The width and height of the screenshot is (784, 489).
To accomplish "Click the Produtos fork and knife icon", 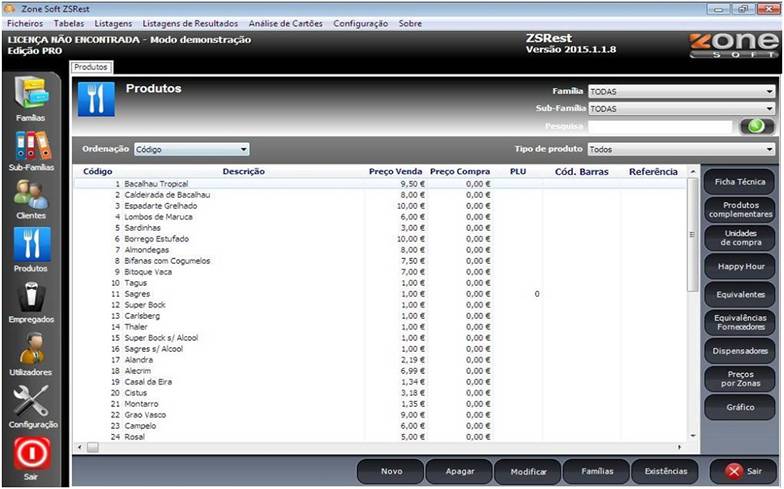I will click(31, 245).
